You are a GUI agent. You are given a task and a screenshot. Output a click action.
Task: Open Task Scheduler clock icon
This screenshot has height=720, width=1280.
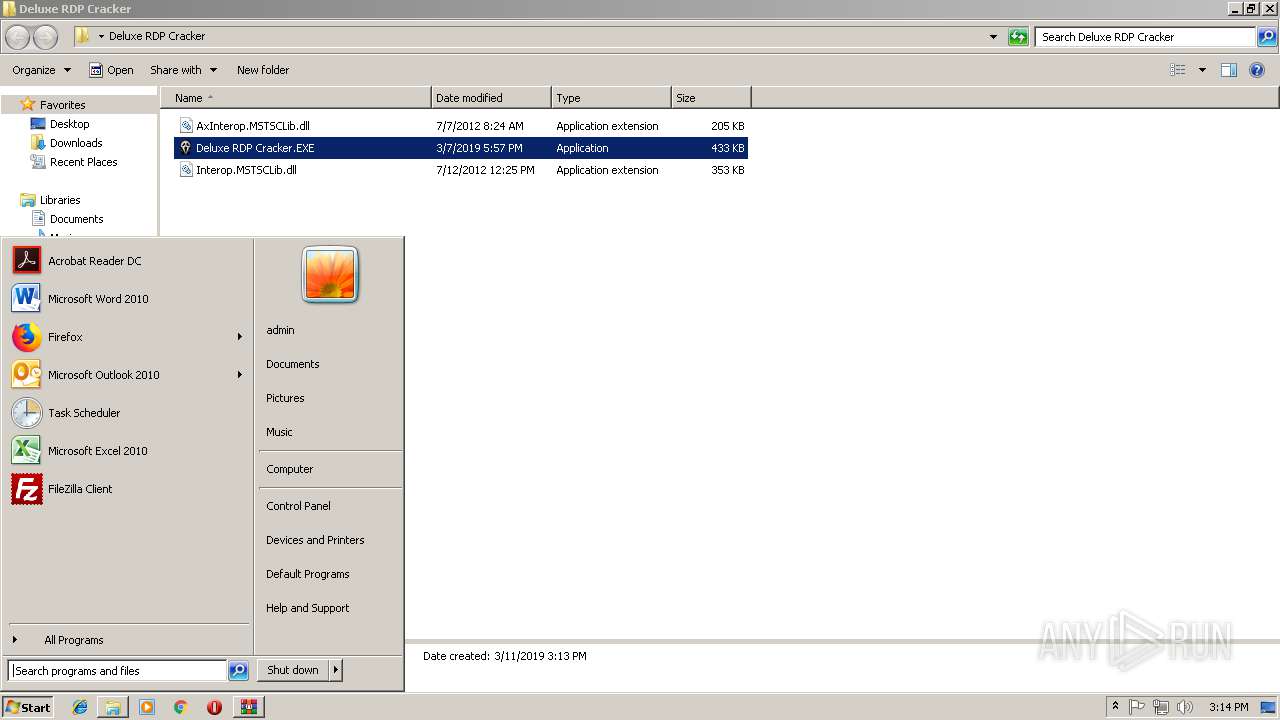tap(27, 413)
